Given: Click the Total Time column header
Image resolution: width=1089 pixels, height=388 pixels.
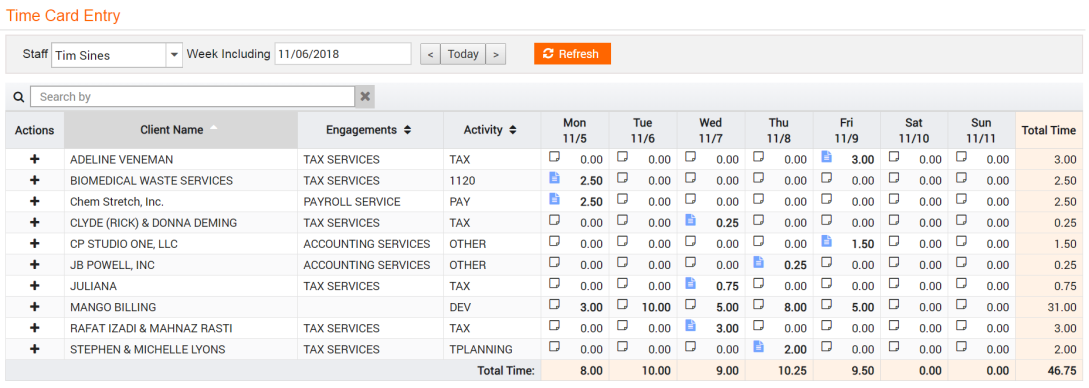Looking at the screenshot, I should (1048, 130).
